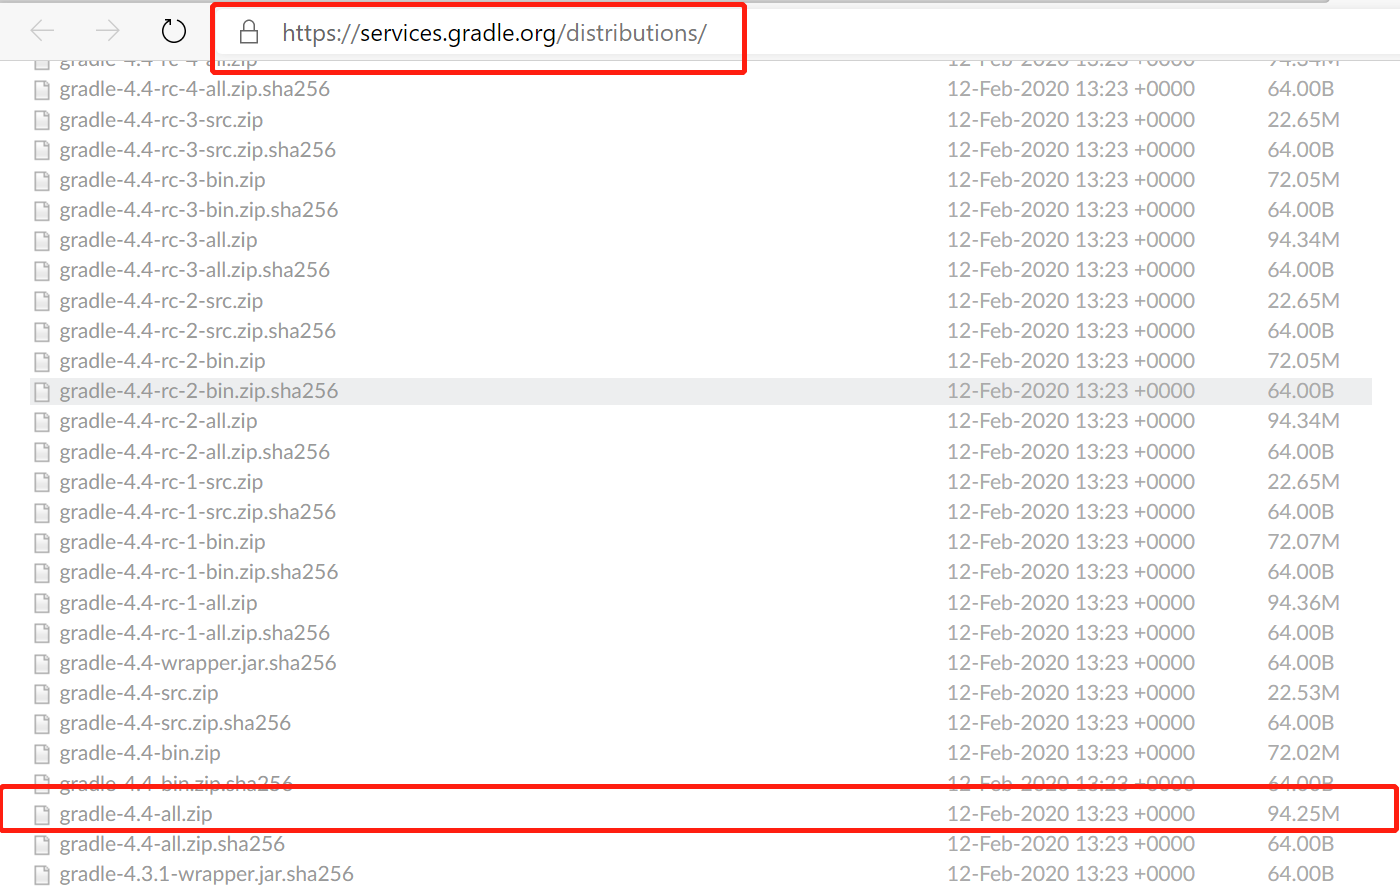This screenshot has width=1400, height=891.
Task: Click file icon beside gradle-4.4-all.zip.sha256
Action: pyautogui.click(x=41, y=845)
